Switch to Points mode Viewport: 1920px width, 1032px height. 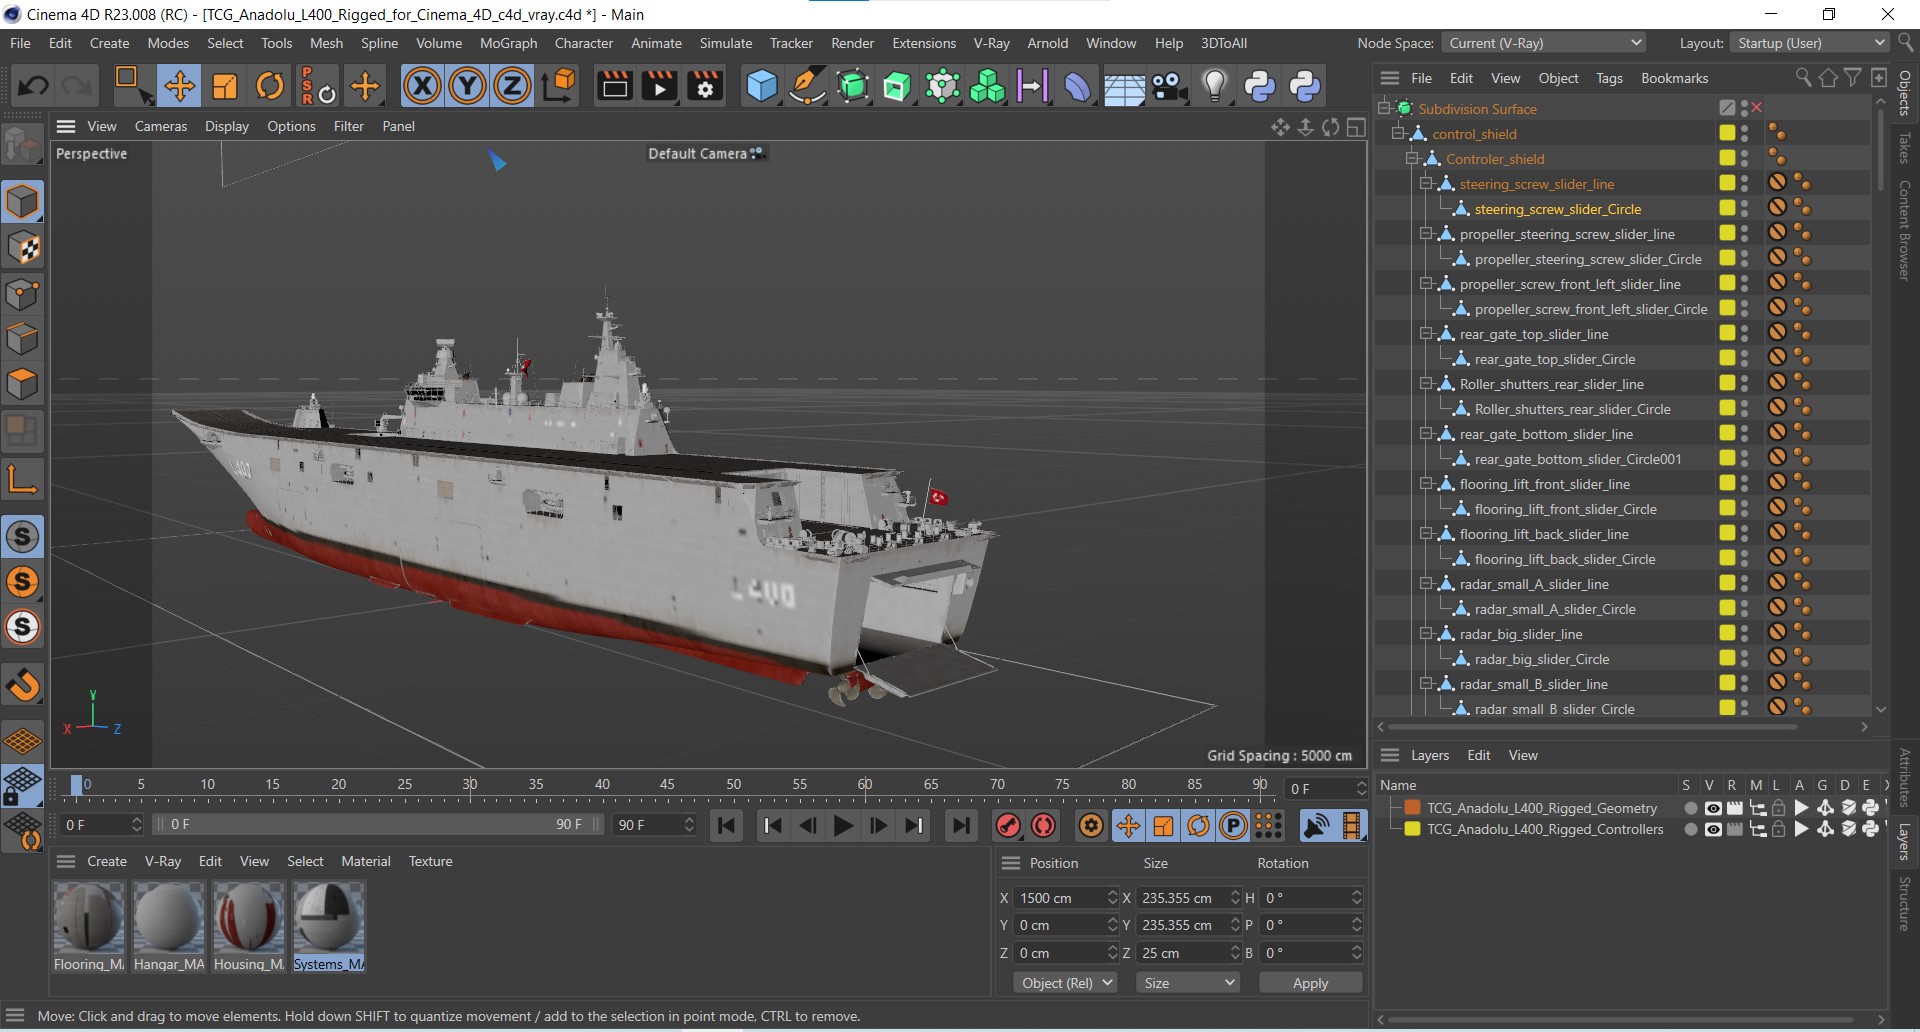22,294
